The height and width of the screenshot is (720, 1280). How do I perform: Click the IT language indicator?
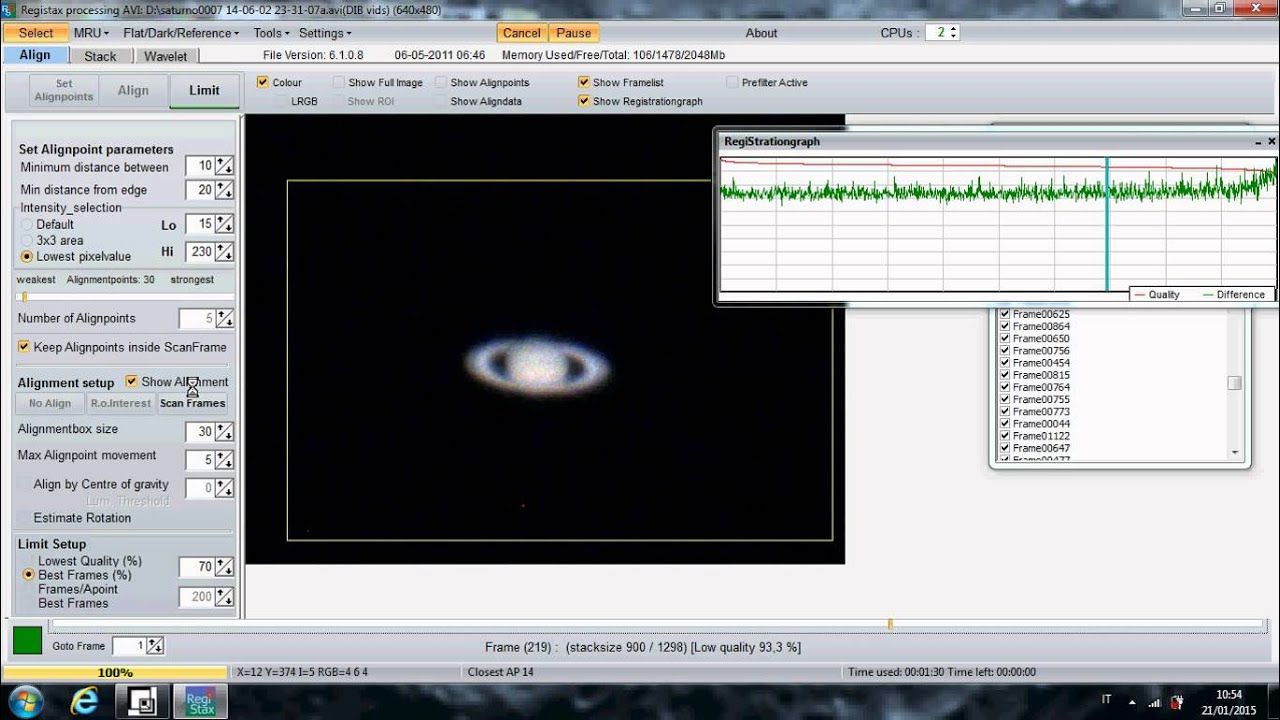[x=1106, y=700]
